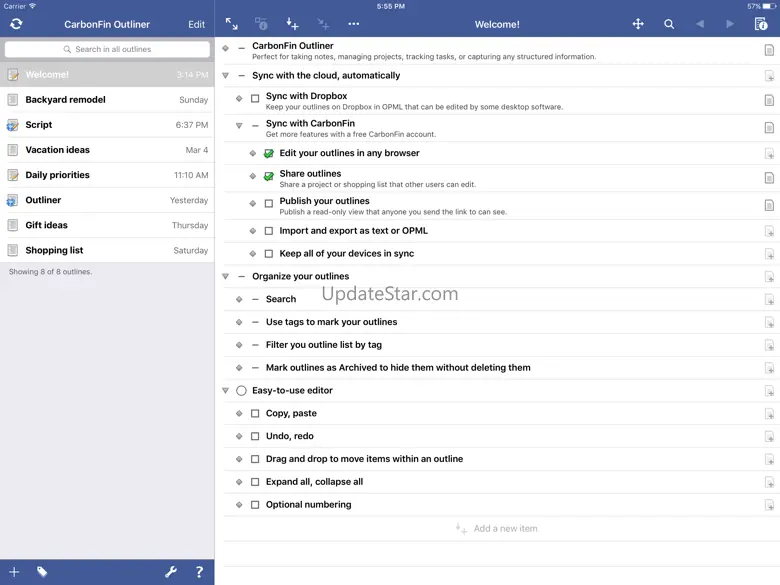Tap the diamond handle beside Search item
Viewport: 780px width, 585px height.
click(x=239, y=299)
